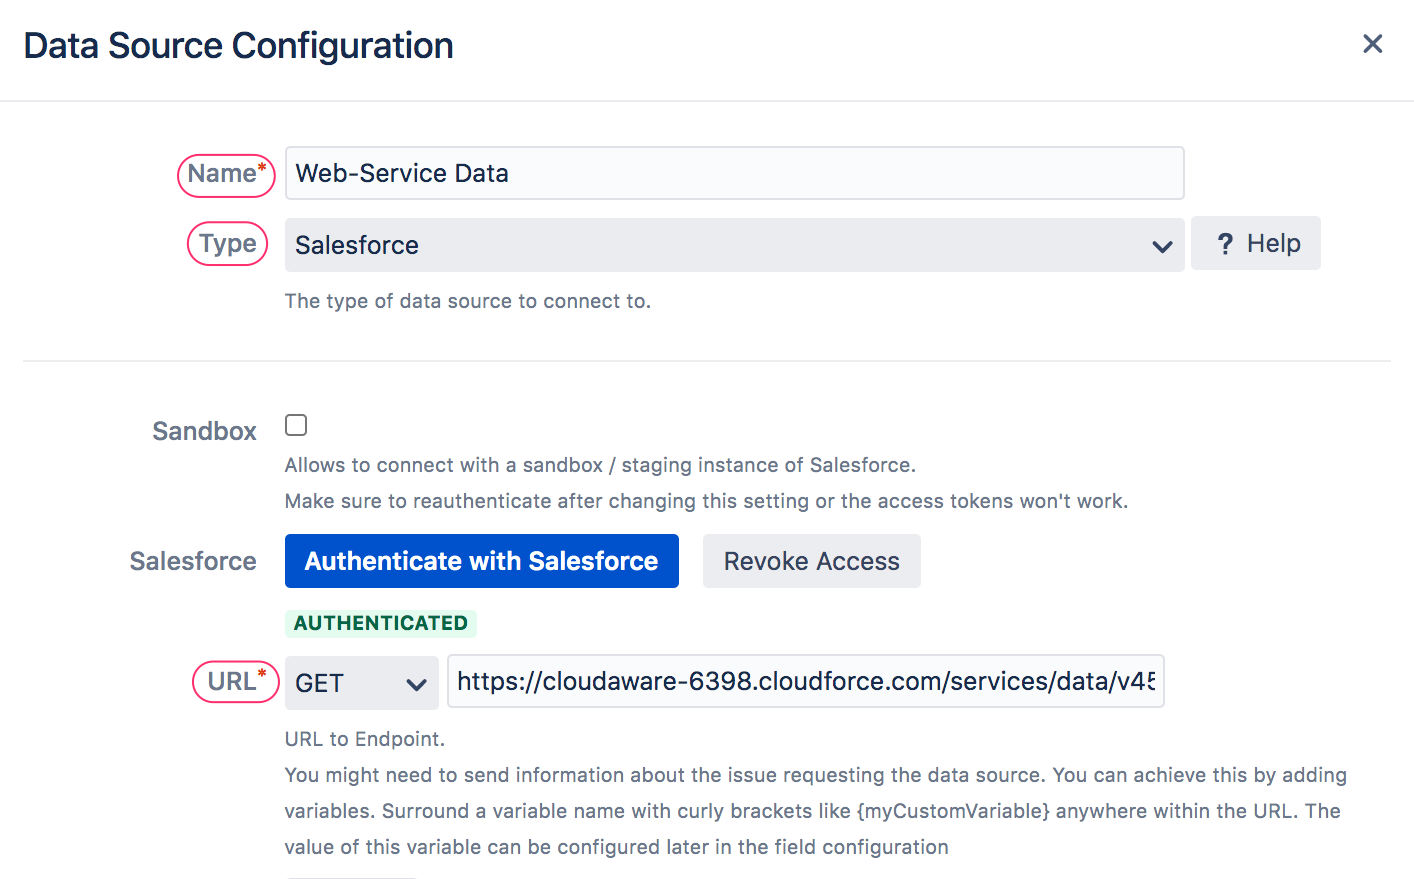Click the Type field label

point(227,243)
